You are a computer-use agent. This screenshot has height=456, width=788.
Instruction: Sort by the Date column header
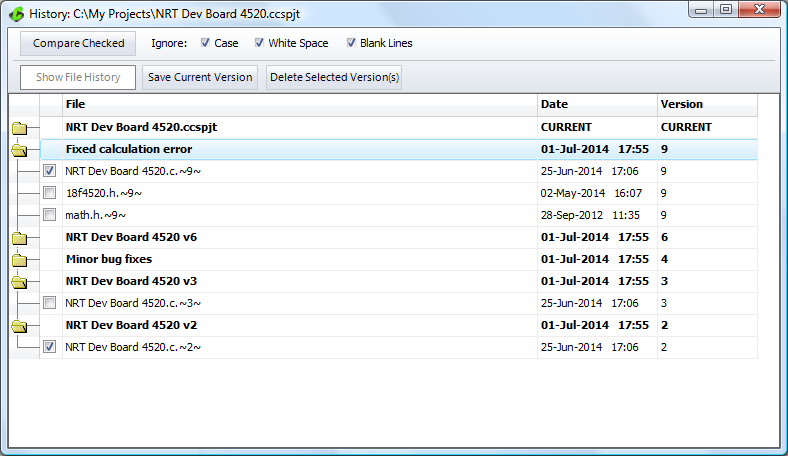click(596, 104)
